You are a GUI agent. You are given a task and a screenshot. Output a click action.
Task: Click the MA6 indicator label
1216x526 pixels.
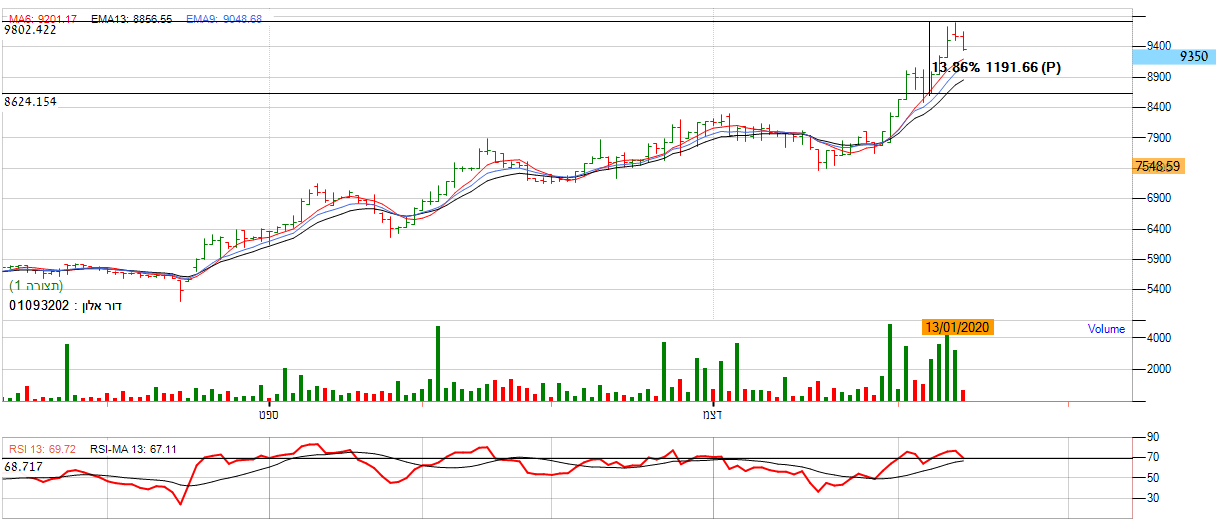point(43,19)
